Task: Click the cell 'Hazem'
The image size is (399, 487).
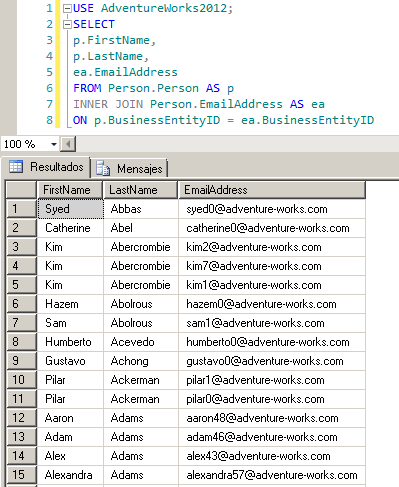Action: click(x=71, y=304)
